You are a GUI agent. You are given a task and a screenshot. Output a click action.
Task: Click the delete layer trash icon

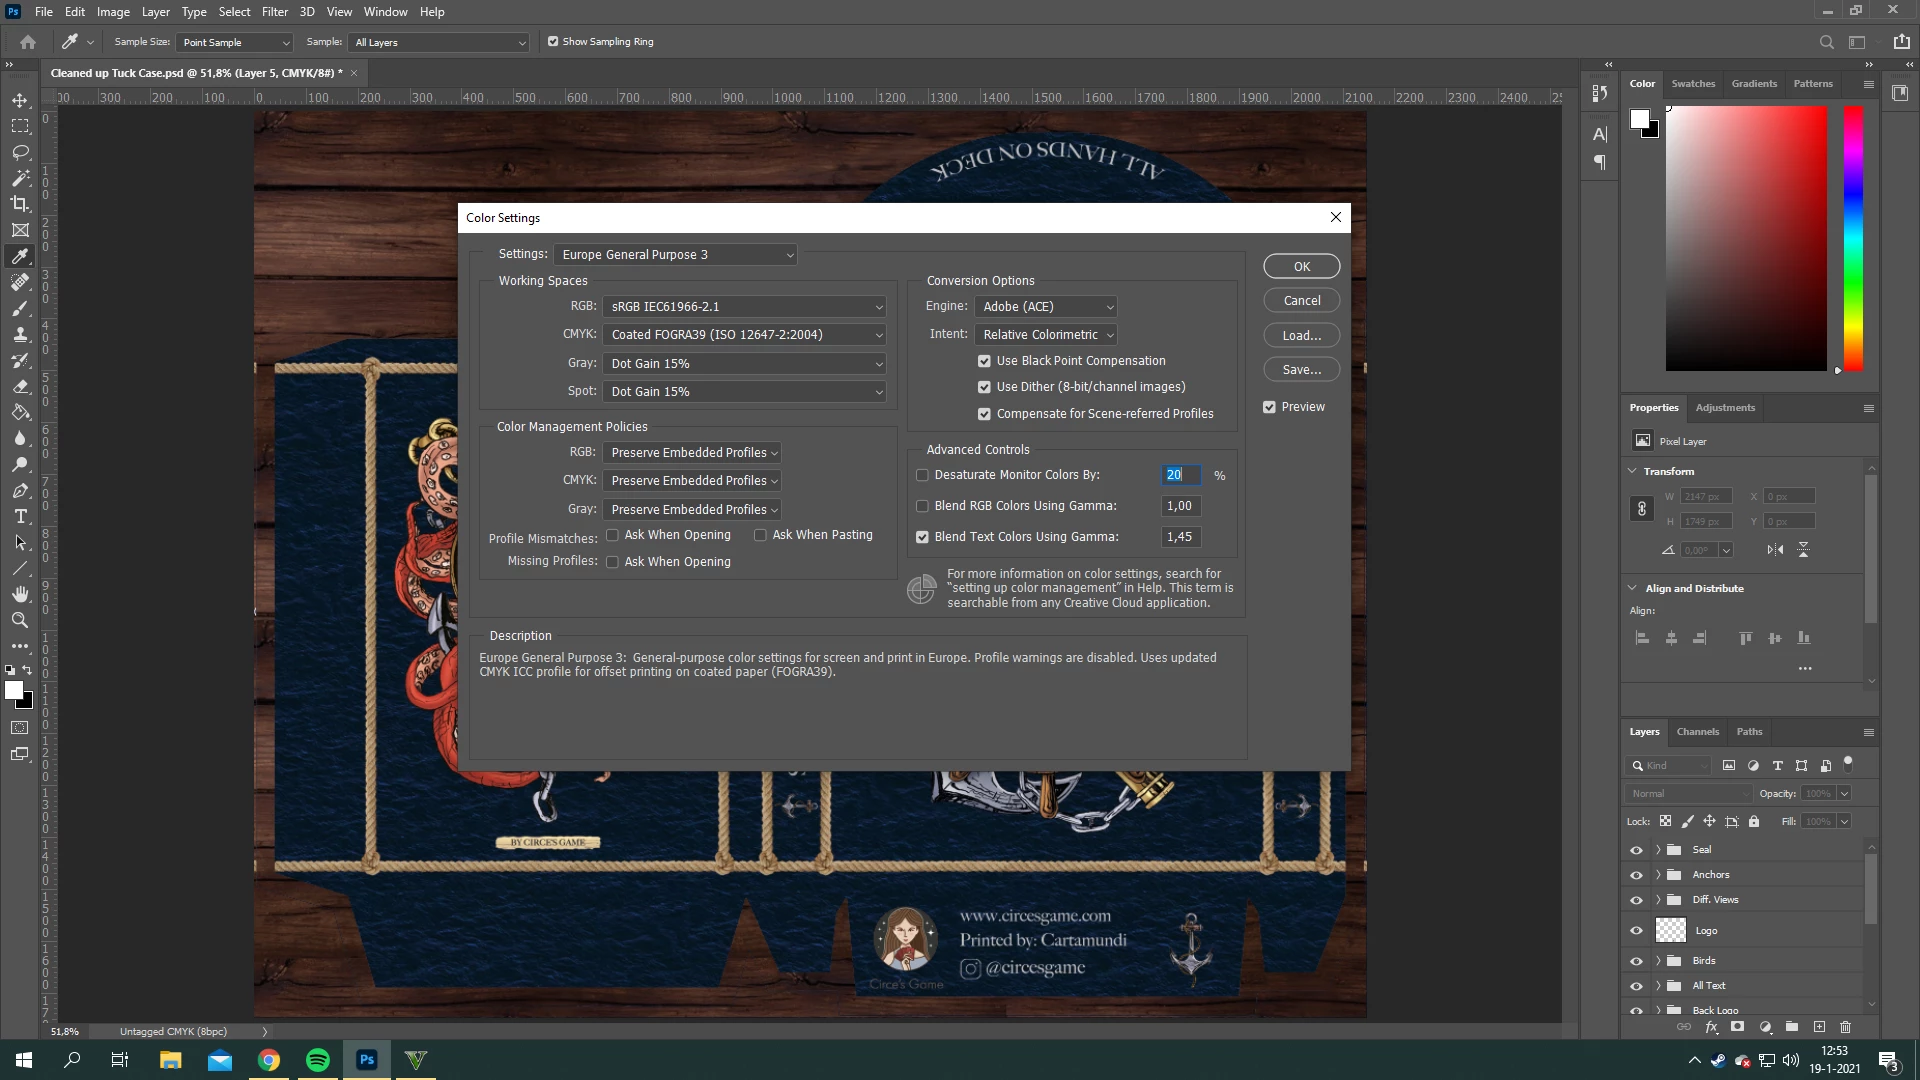(x=1845, y=1027)
